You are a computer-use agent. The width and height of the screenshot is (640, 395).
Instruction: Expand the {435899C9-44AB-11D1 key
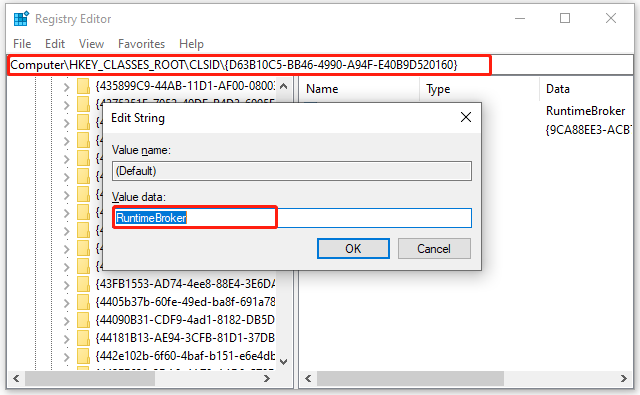(67, 87)
